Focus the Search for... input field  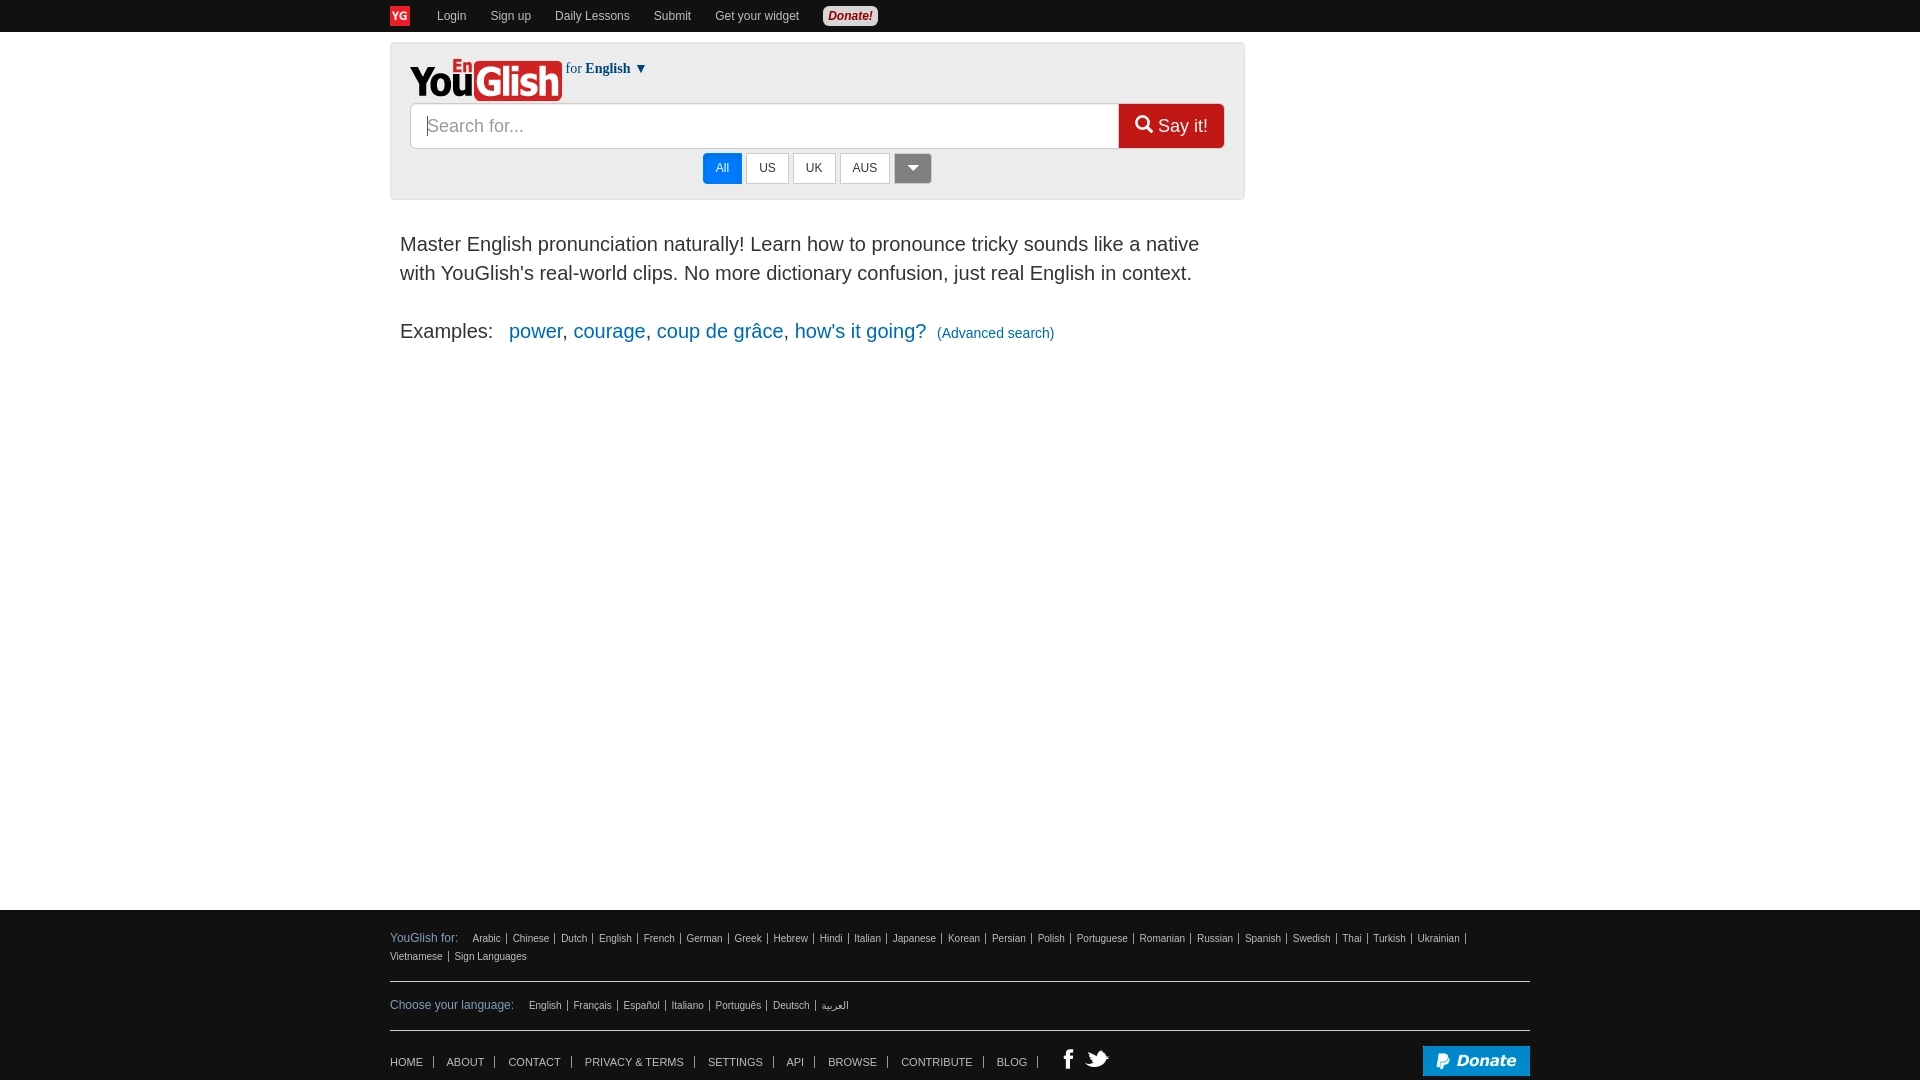click(764, 126)
